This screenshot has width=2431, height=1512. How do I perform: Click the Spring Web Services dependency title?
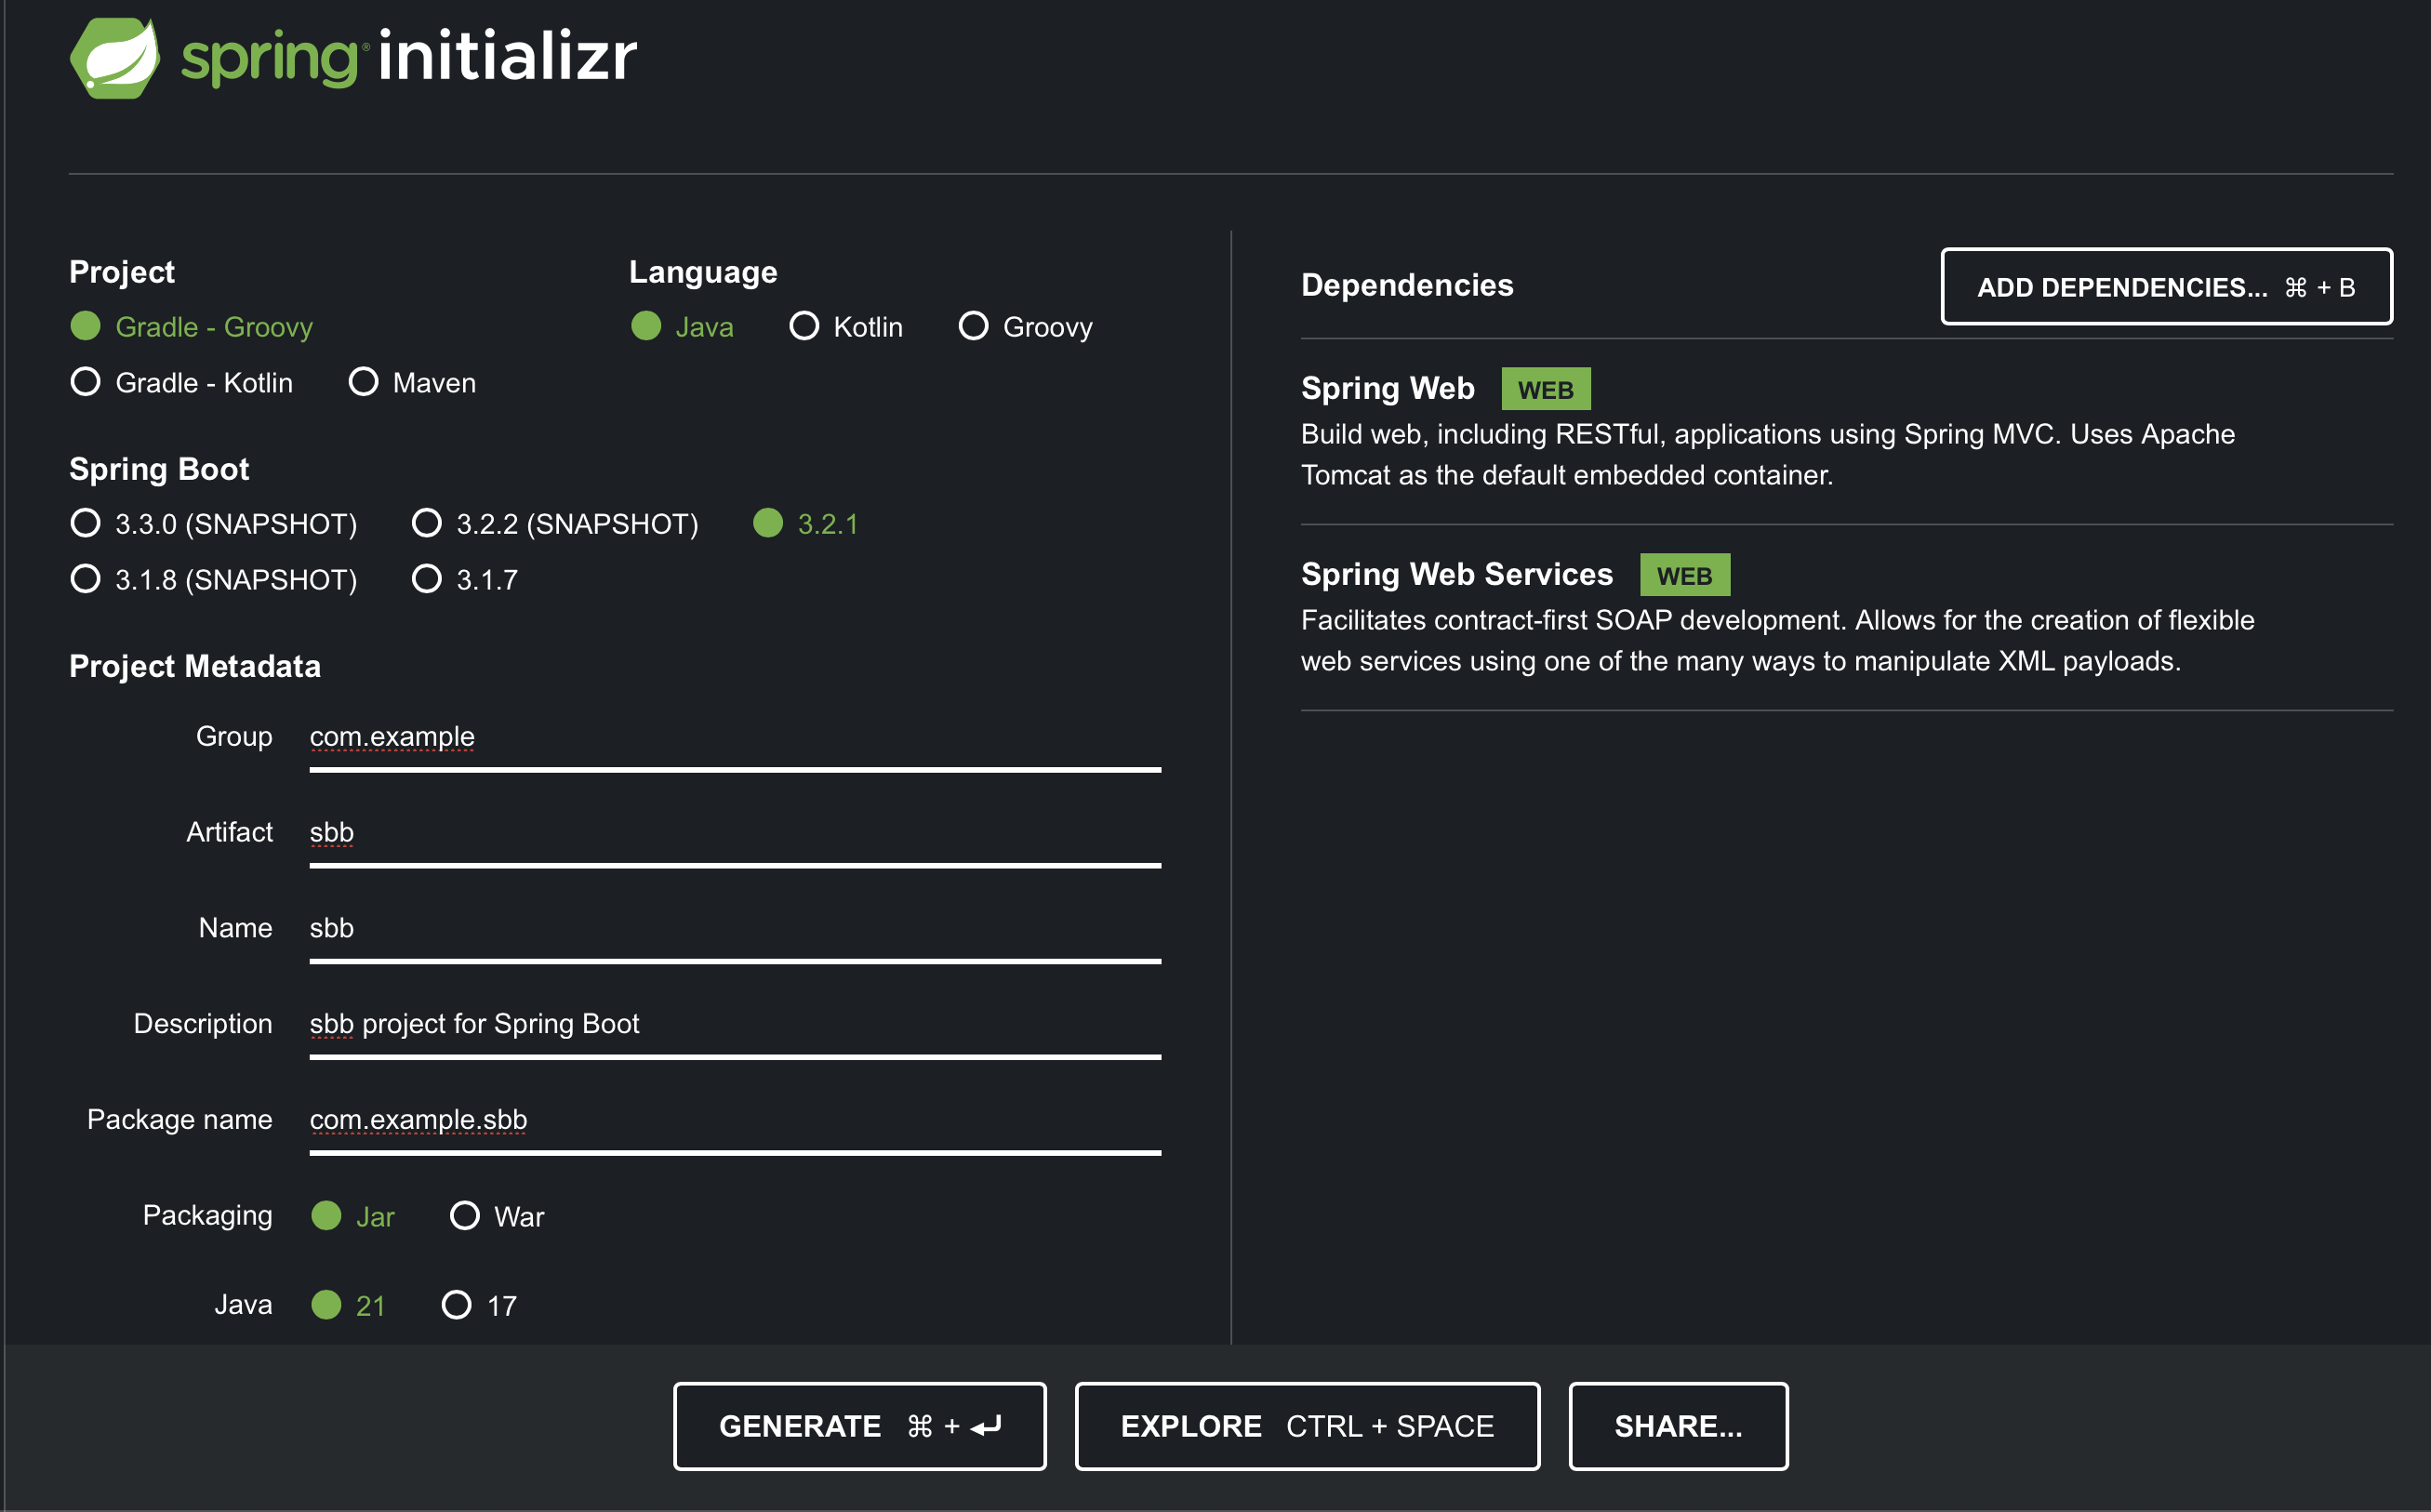tap(1456, 574)
